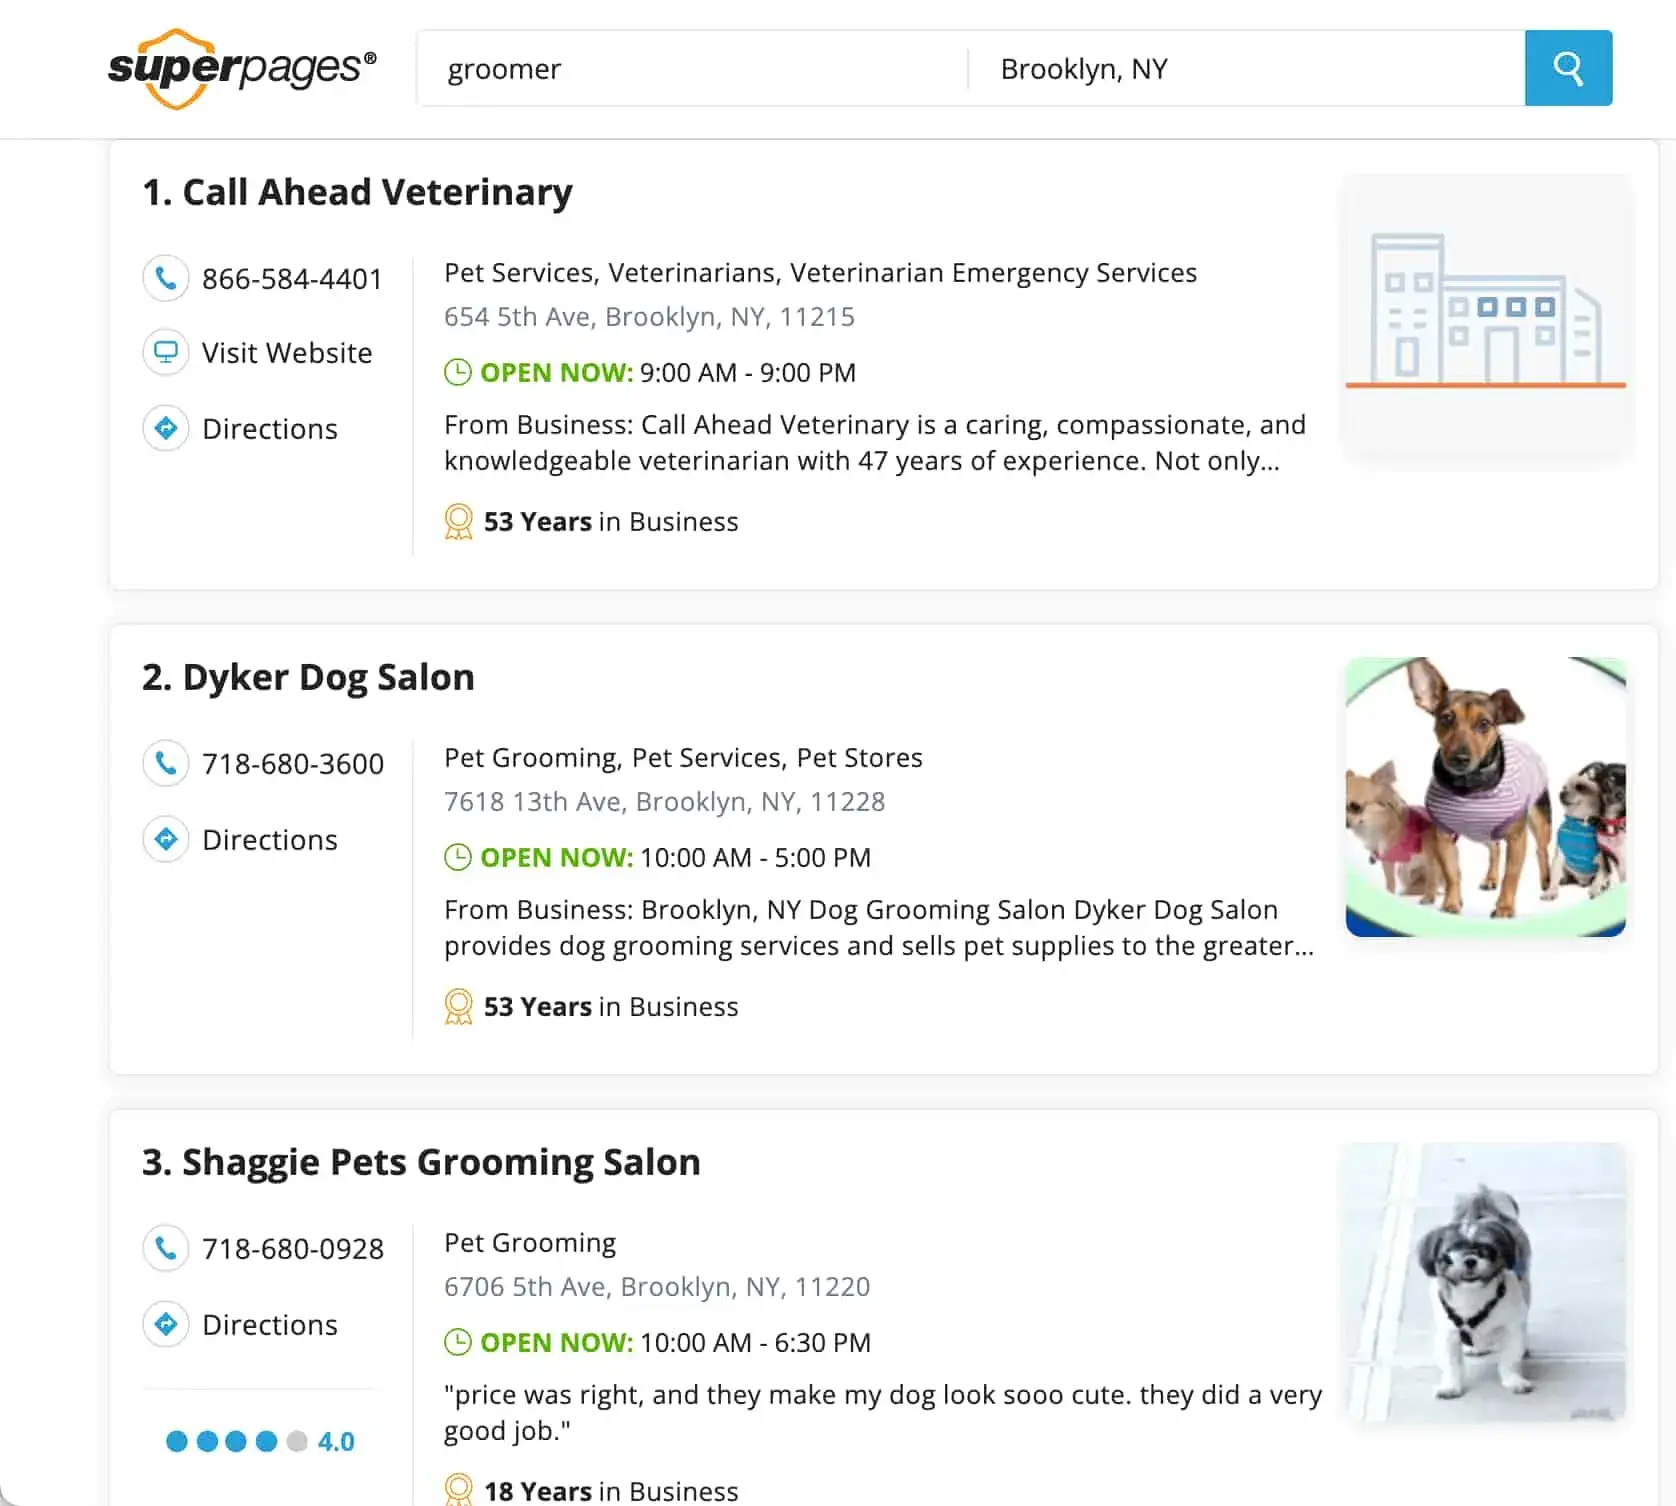Call 866-584-4401 phone number link
The height and width of the screenshot is (1506, 1676).
[x=292, y=279]
